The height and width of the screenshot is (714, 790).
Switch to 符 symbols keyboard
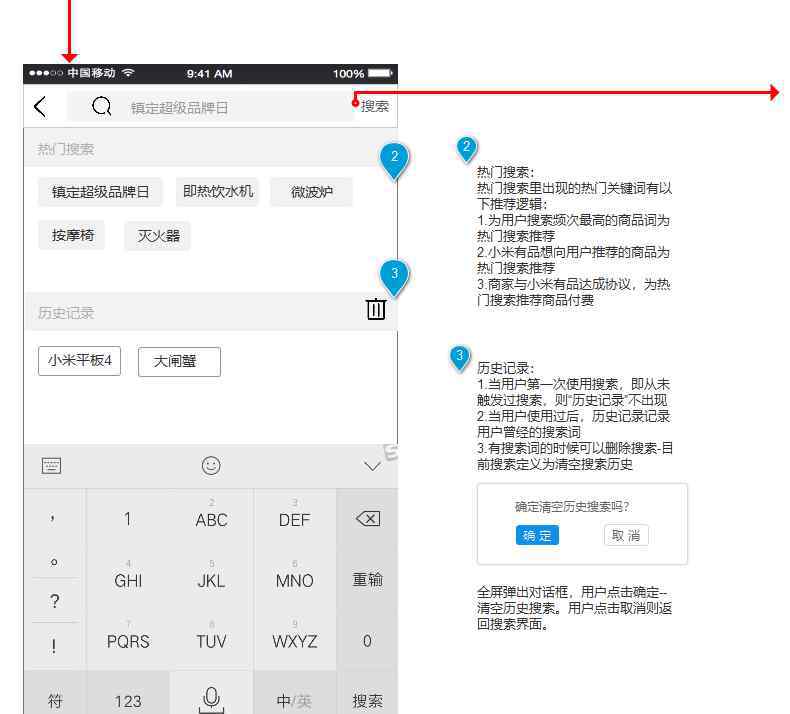[x=55, y=700]
